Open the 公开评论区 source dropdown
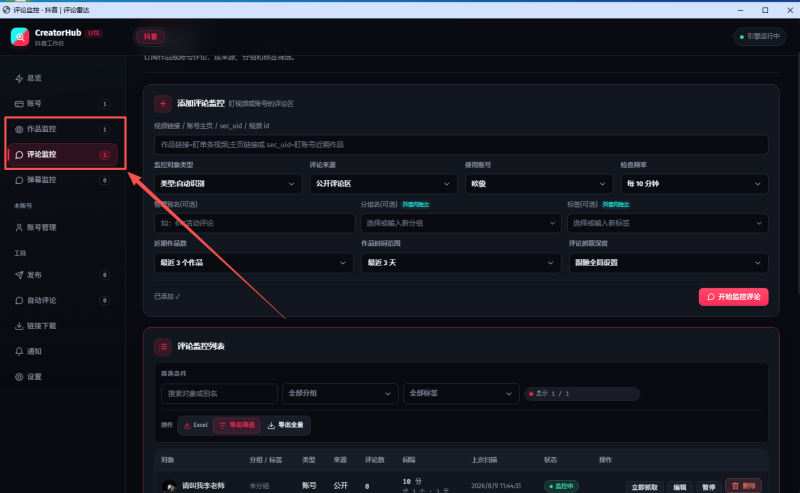The width and height of the screenshot is (800, 493). 383,184
